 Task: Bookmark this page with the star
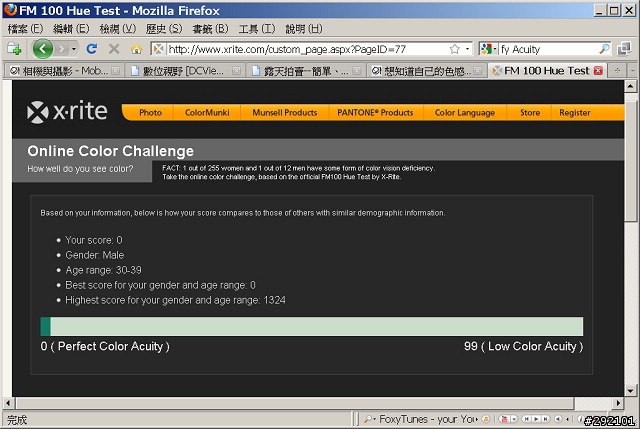tap(455, 49)
